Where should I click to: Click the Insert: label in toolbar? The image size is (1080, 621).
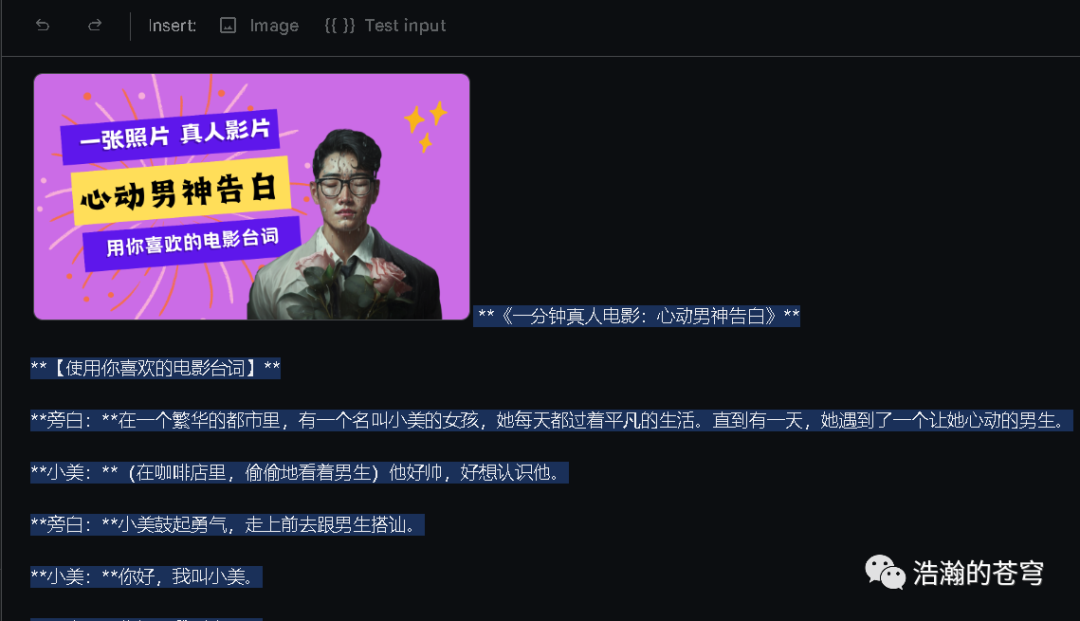click(x=172, y=25)
